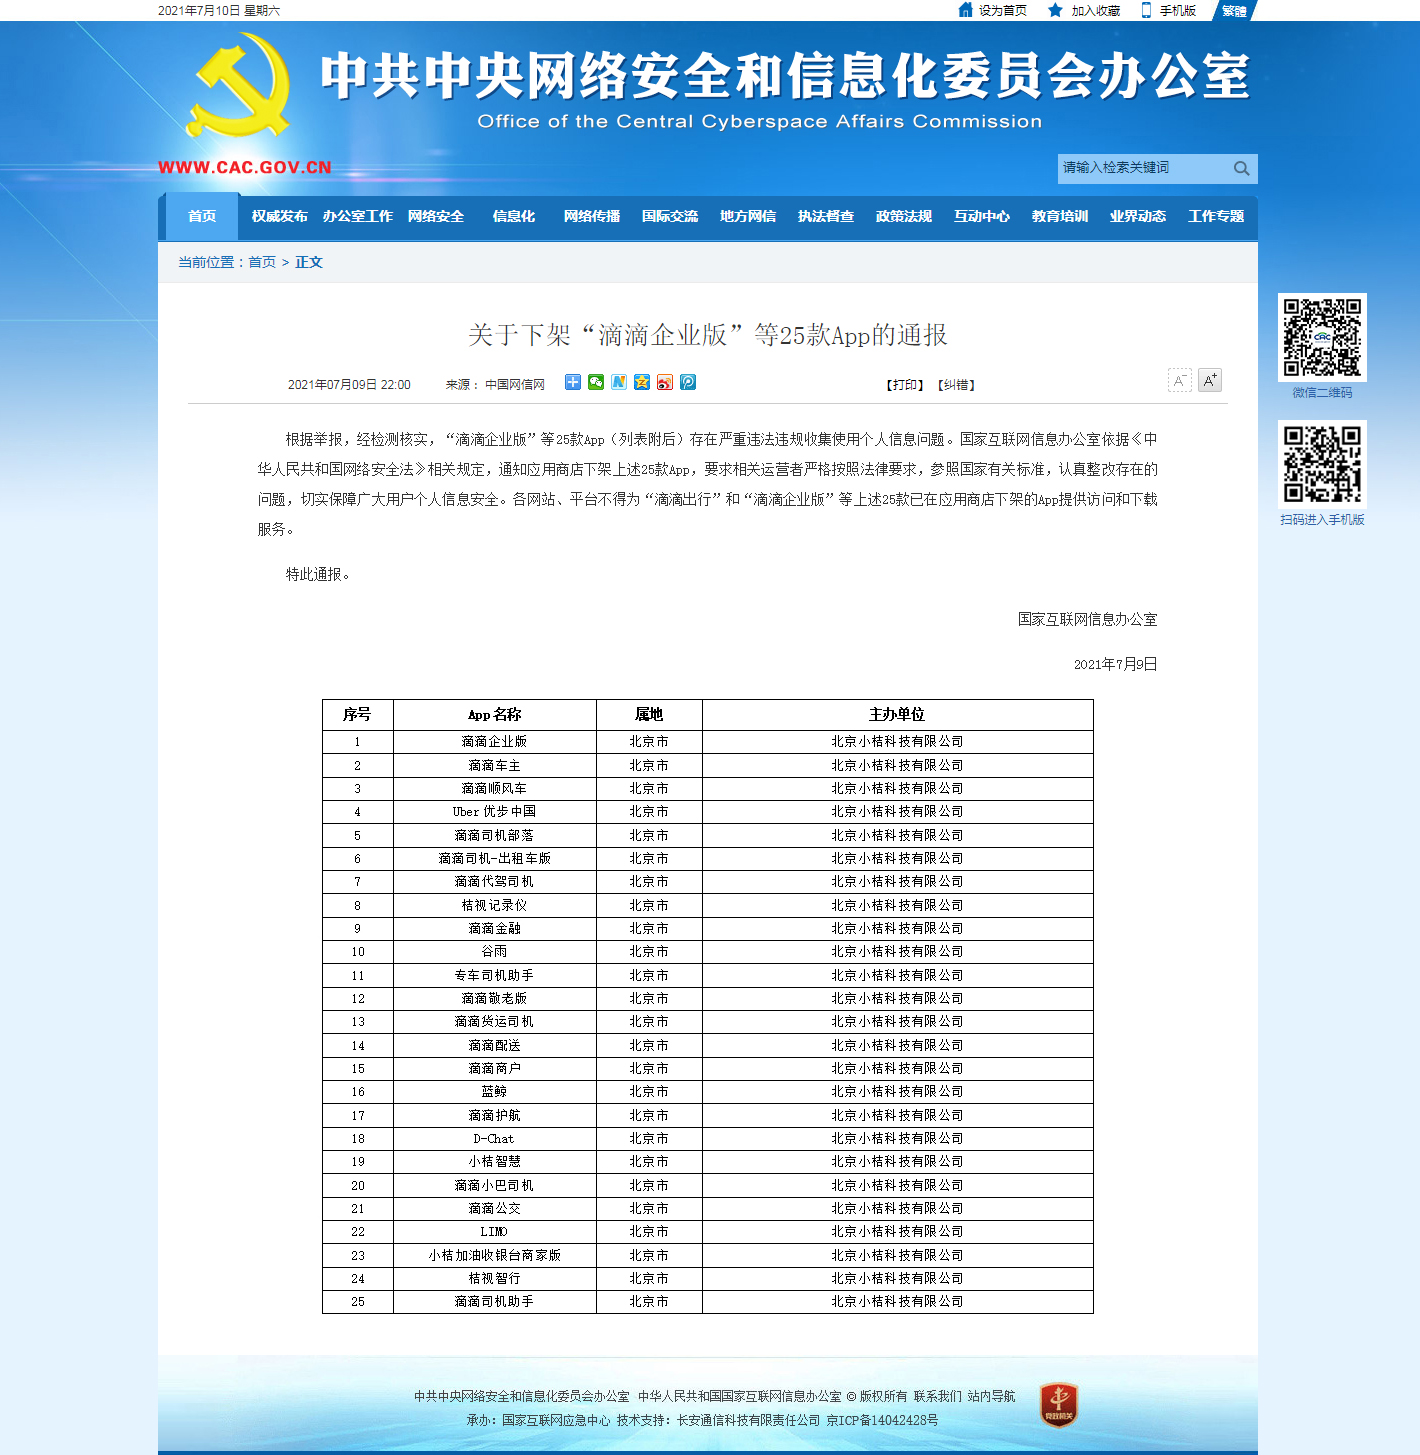1420x1455 pixels.
Task: Click the article title heading
Action: click(x=708, y=335)
